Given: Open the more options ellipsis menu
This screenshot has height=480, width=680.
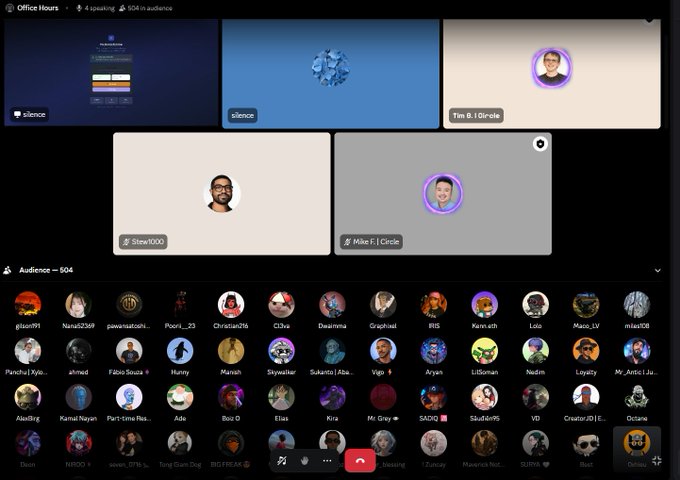Looking at the screenshot, I should (327, 460).
